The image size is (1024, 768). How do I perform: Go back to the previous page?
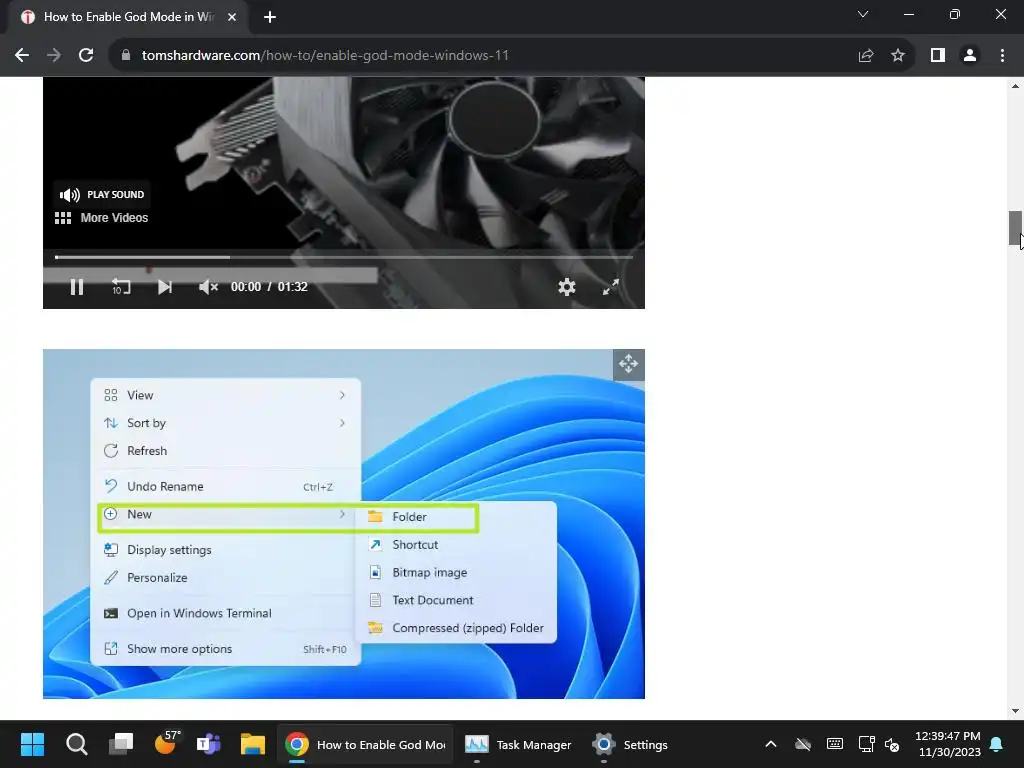(x=22, y=56)
